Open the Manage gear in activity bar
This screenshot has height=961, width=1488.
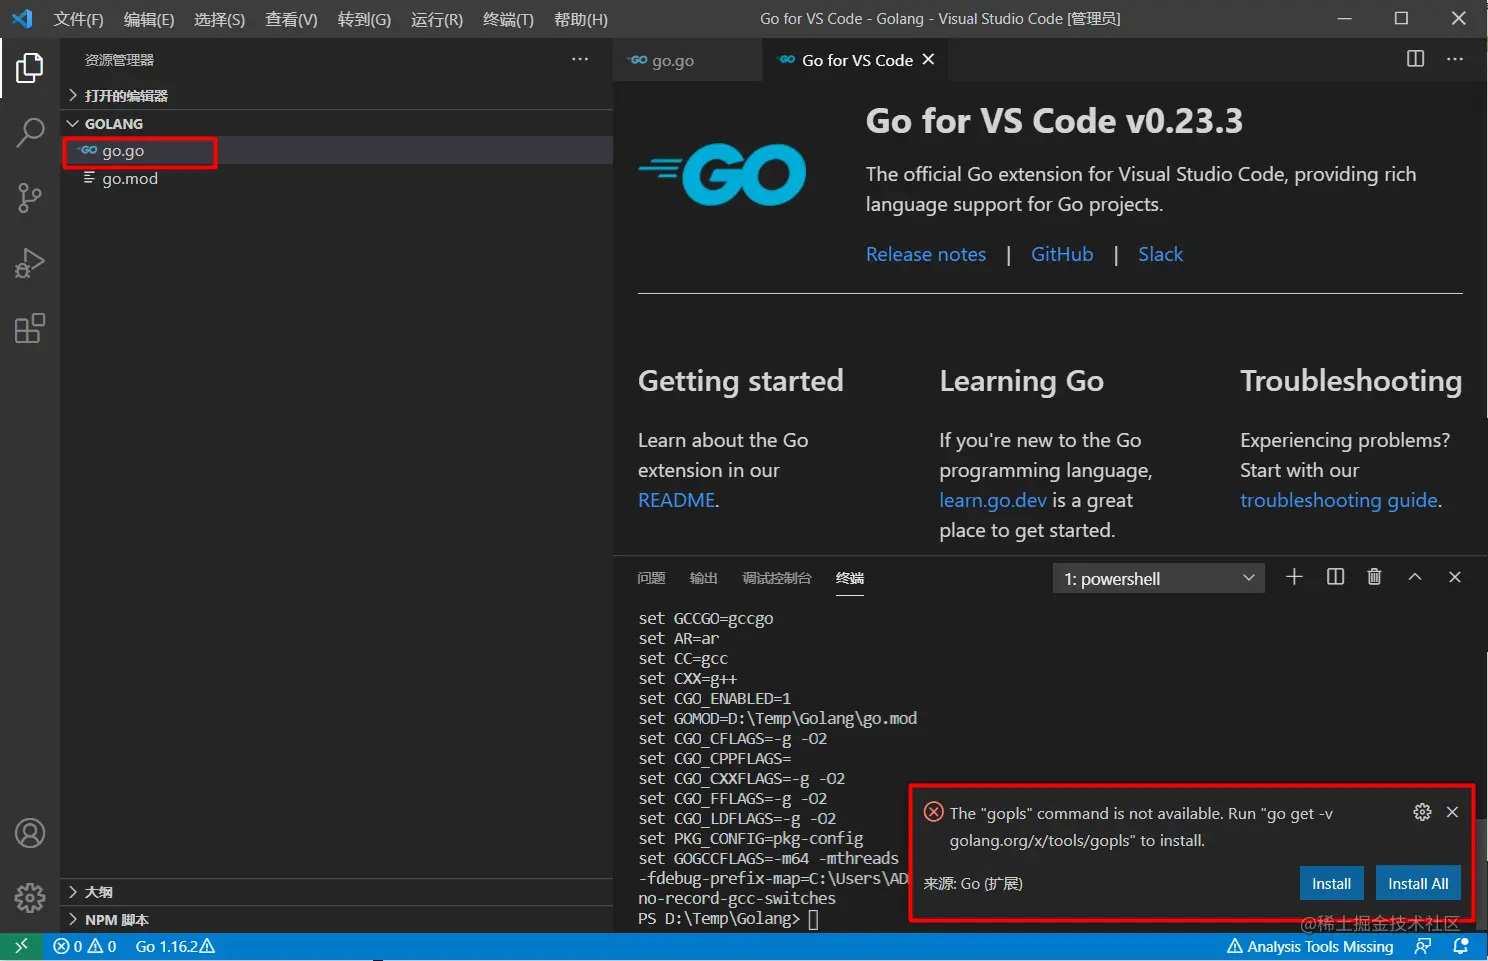coord(30,897)
